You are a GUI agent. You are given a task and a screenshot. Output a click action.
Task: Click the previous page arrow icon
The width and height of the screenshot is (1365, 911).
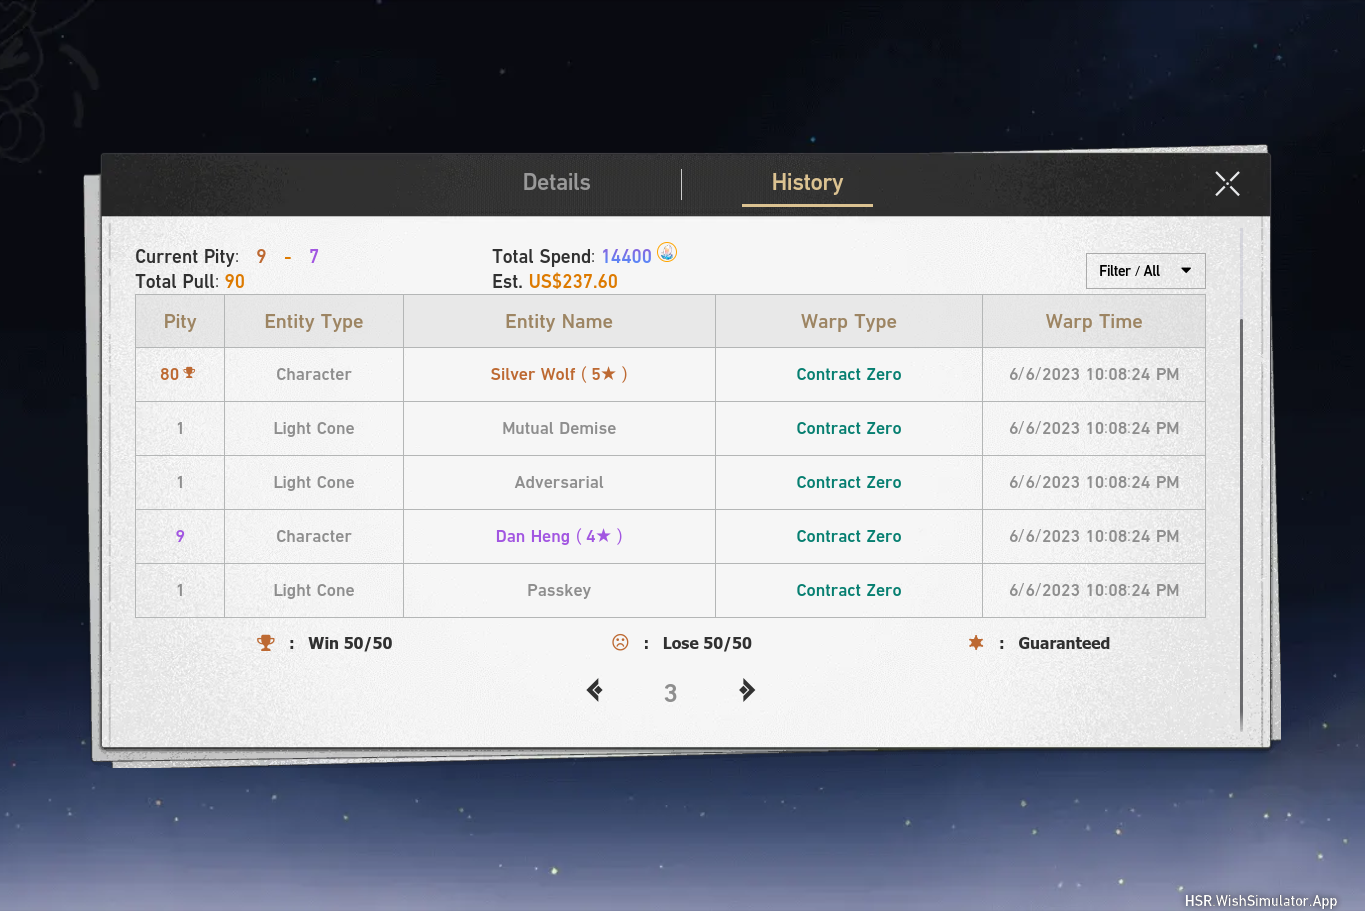[595, 690]
